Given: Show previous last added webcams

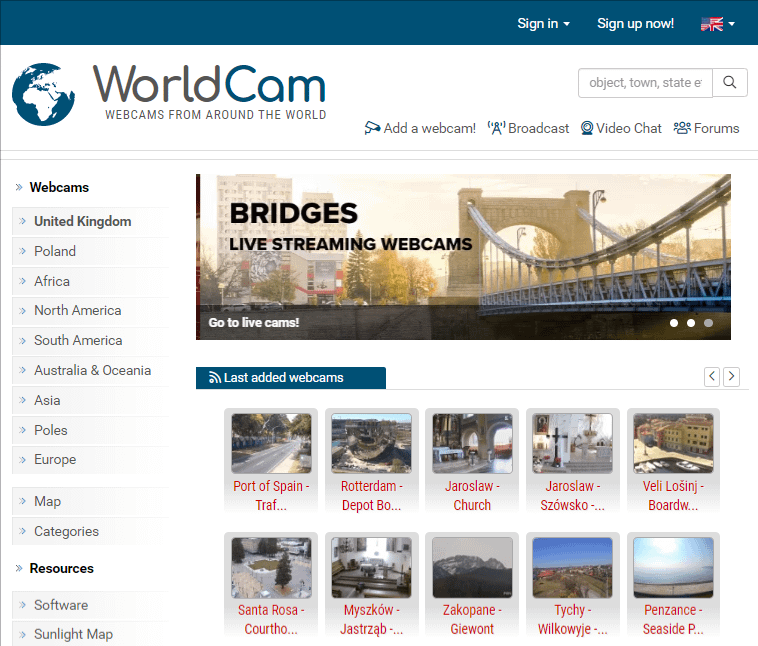Looking at the screenshot, I should click(x=712, y=377).
